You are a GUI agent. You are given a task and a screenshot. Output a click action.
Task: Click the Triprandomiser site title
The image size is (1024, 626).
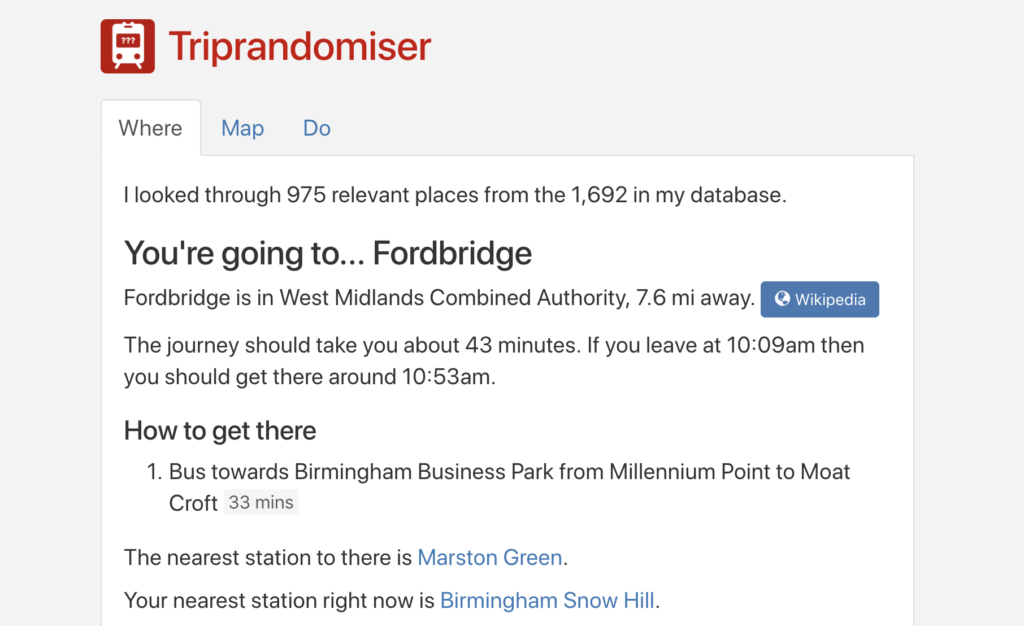click(x=299, y=46)
